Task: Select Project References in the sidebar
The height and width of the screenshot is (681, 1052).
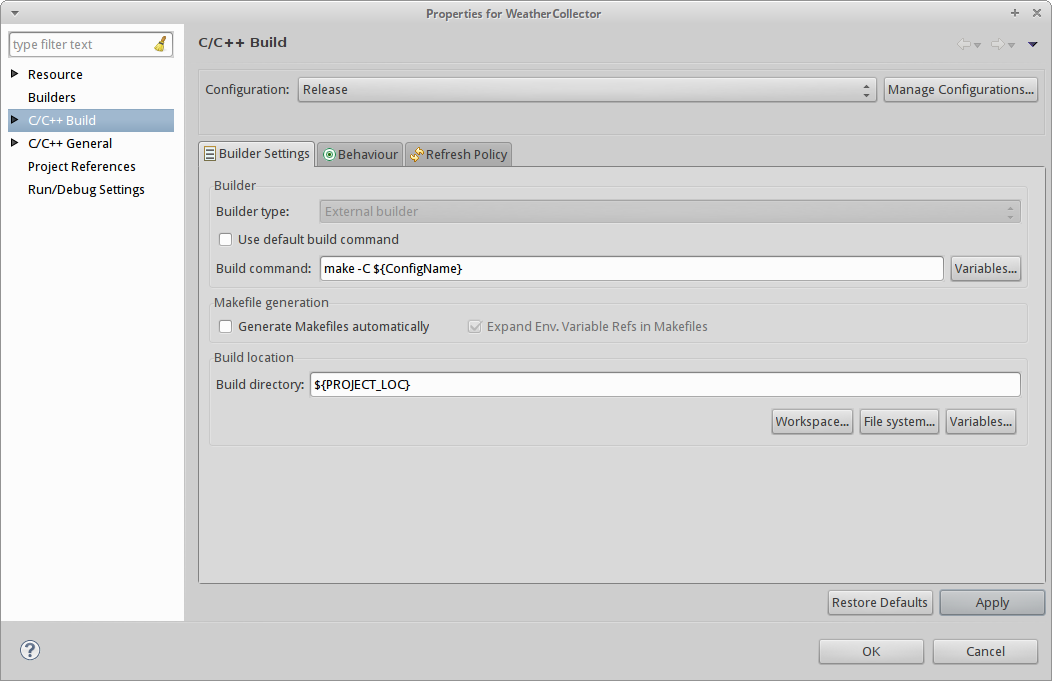Action: click(x=82, y=167)
